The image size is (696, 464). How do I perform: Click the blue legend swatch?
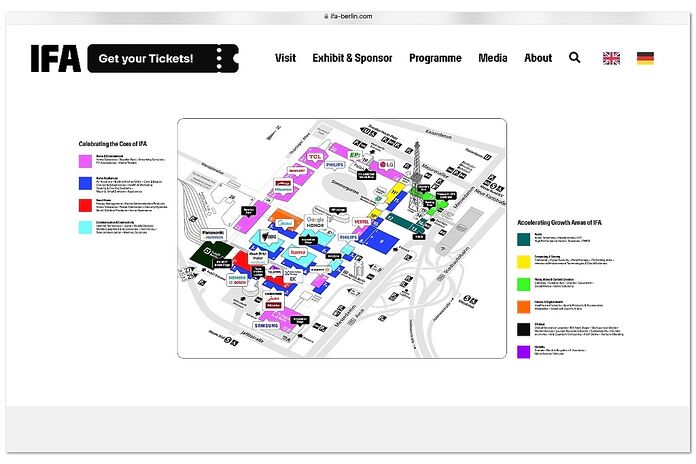coord(85,183)
